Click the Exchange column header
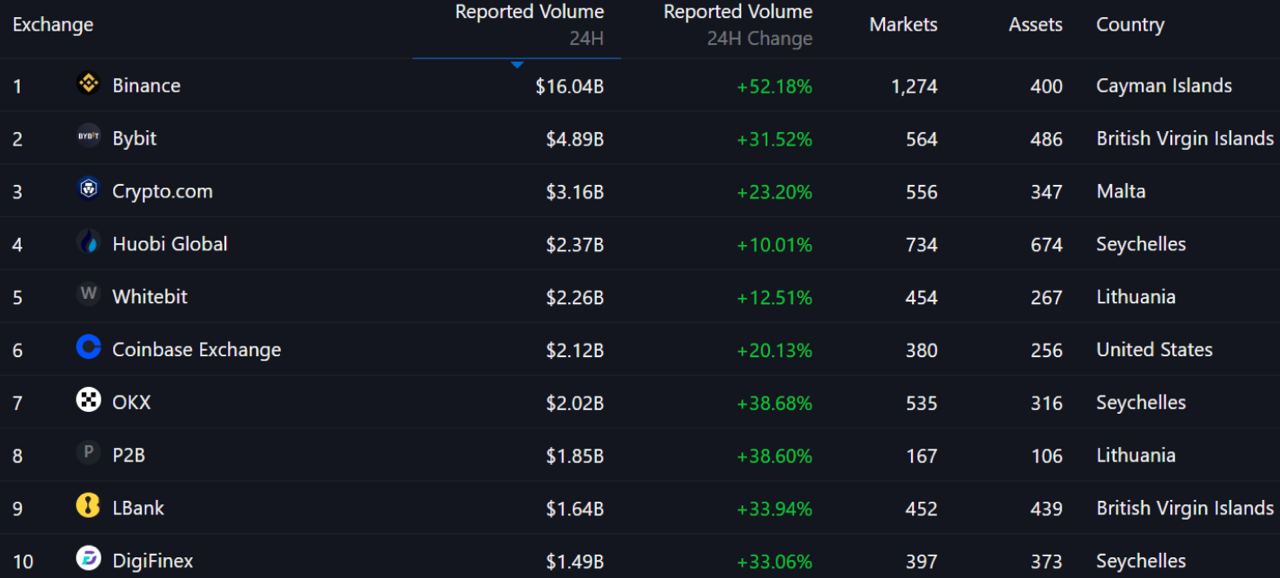The height and width of the screenshot is (578, 1280). 53,25
